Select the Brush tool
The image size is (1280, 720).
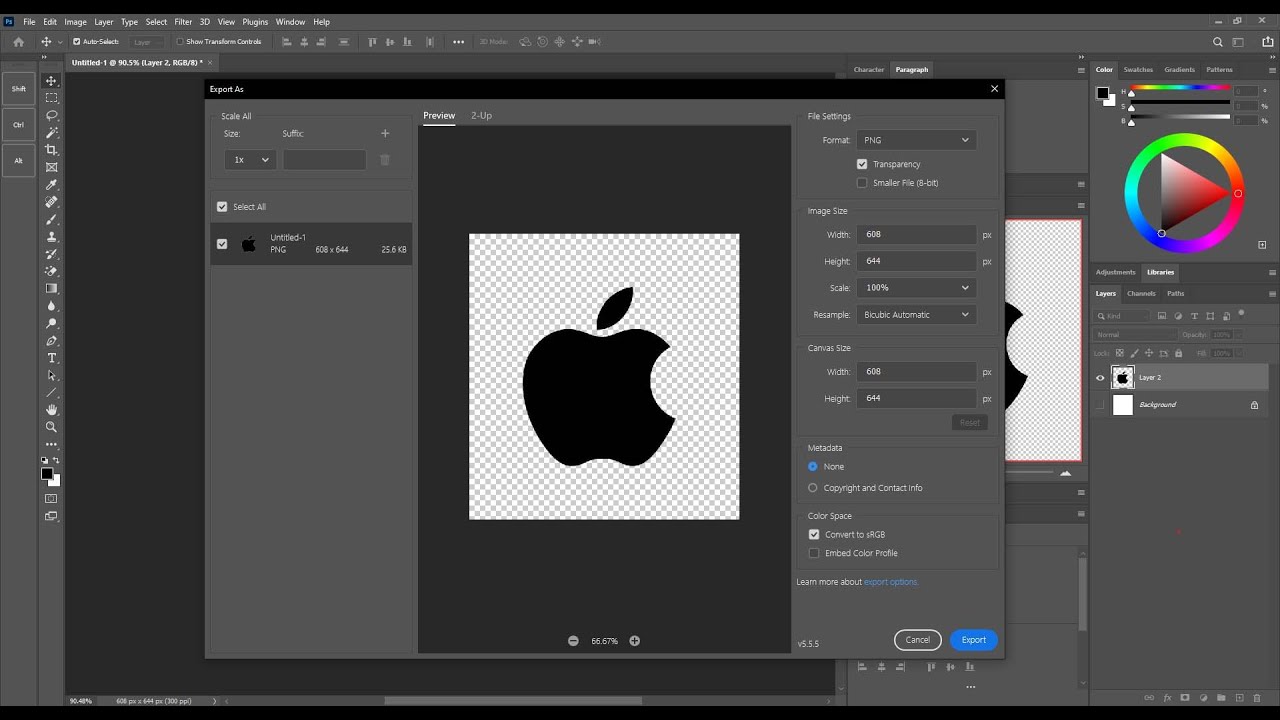(52, 220)
